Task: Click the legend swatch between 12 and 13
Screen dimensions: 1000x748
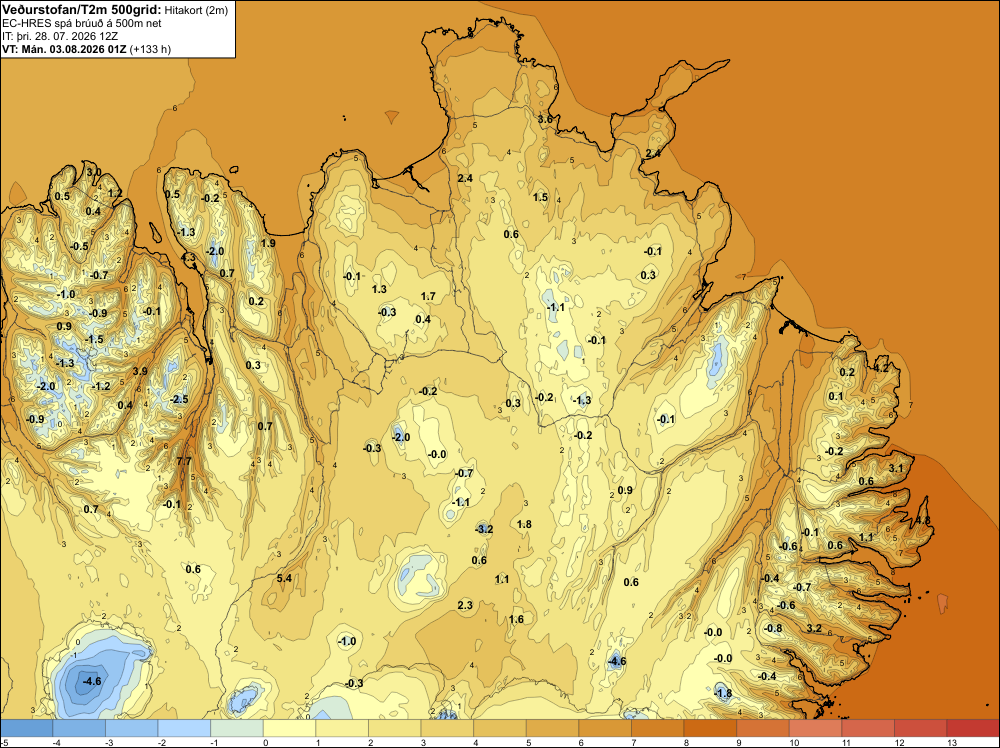Action: tap(921, 728)
